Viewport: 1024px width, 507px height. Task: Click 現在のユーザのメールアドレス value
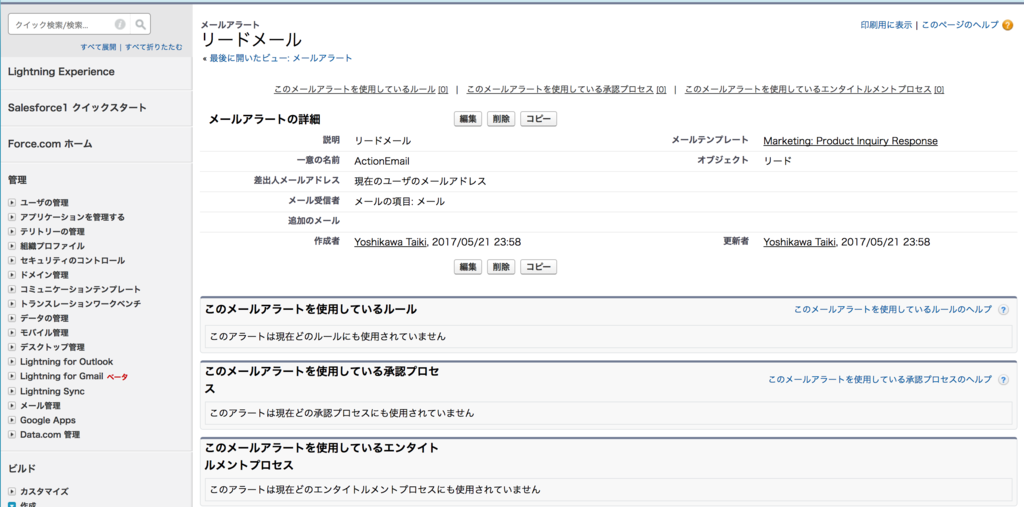(x=420, y=182)
